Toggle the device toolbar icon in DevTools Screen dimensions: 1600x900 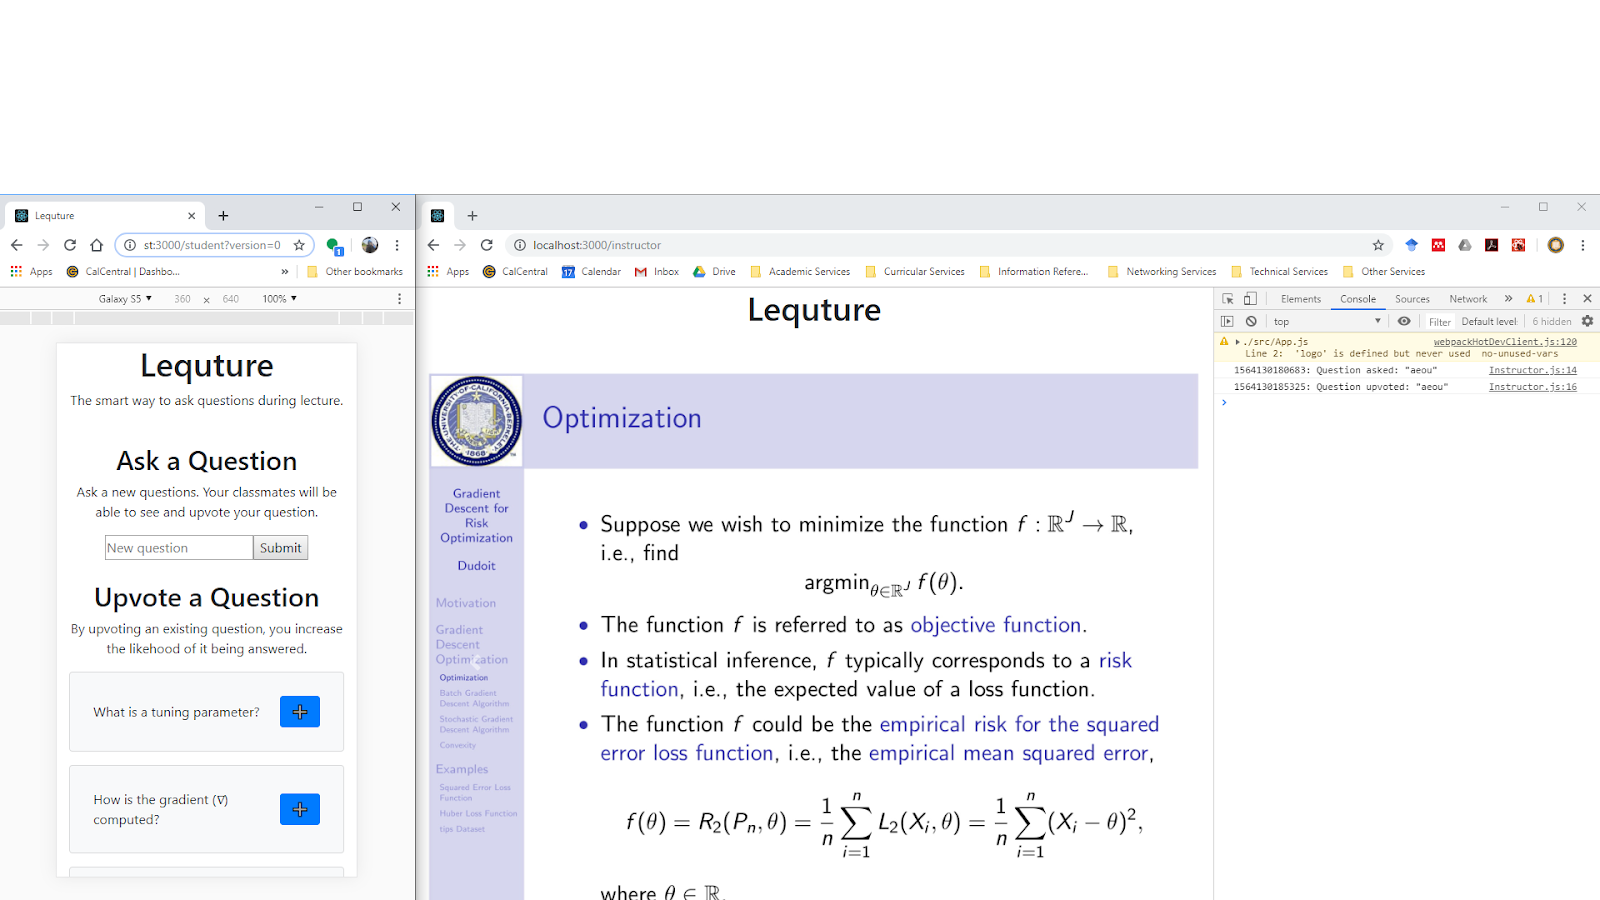(1250, 299)
